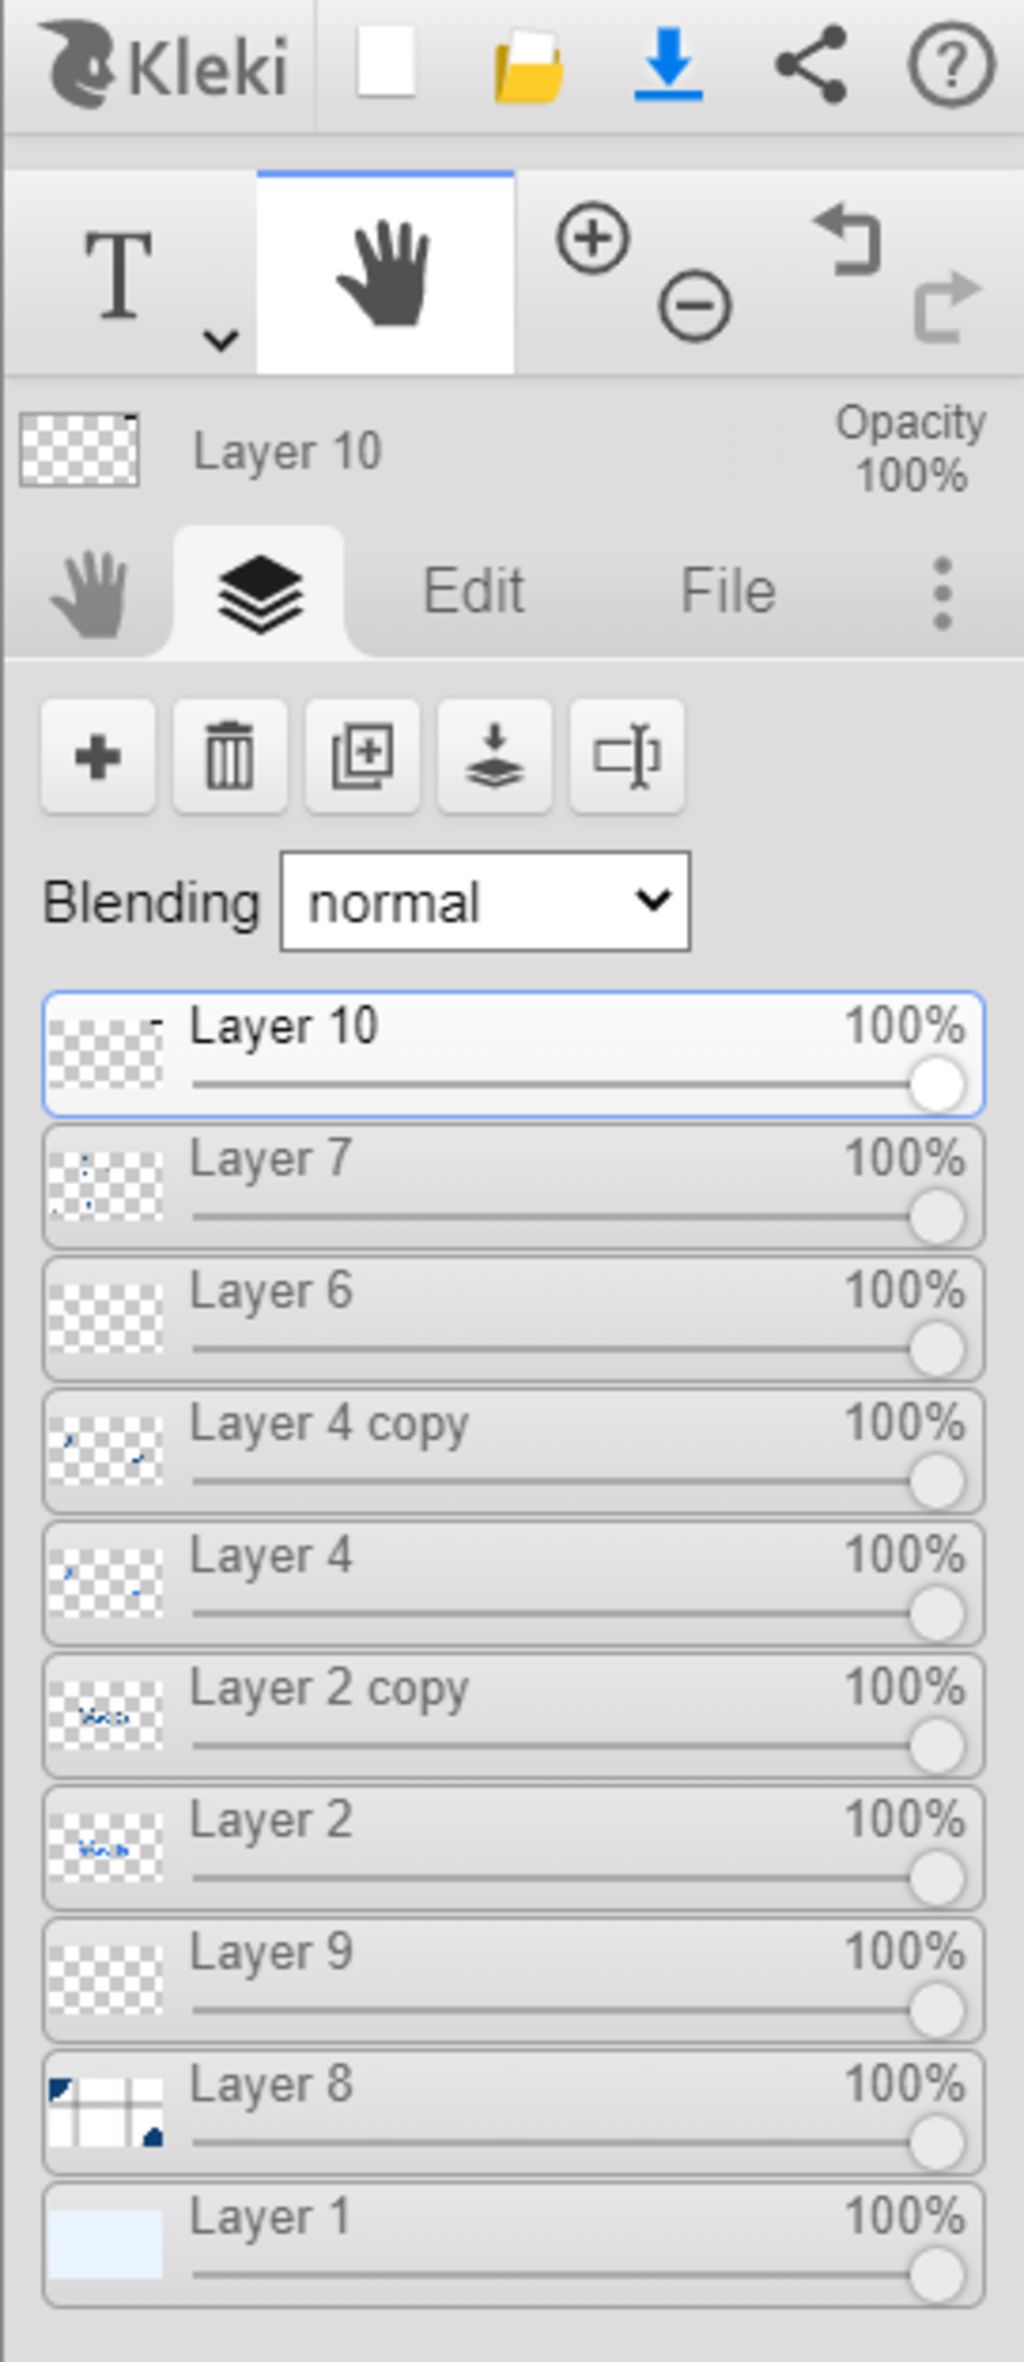This screenshot has height=2362, width=1024.
Task: Click the zoom in icon
Action: 593,238
